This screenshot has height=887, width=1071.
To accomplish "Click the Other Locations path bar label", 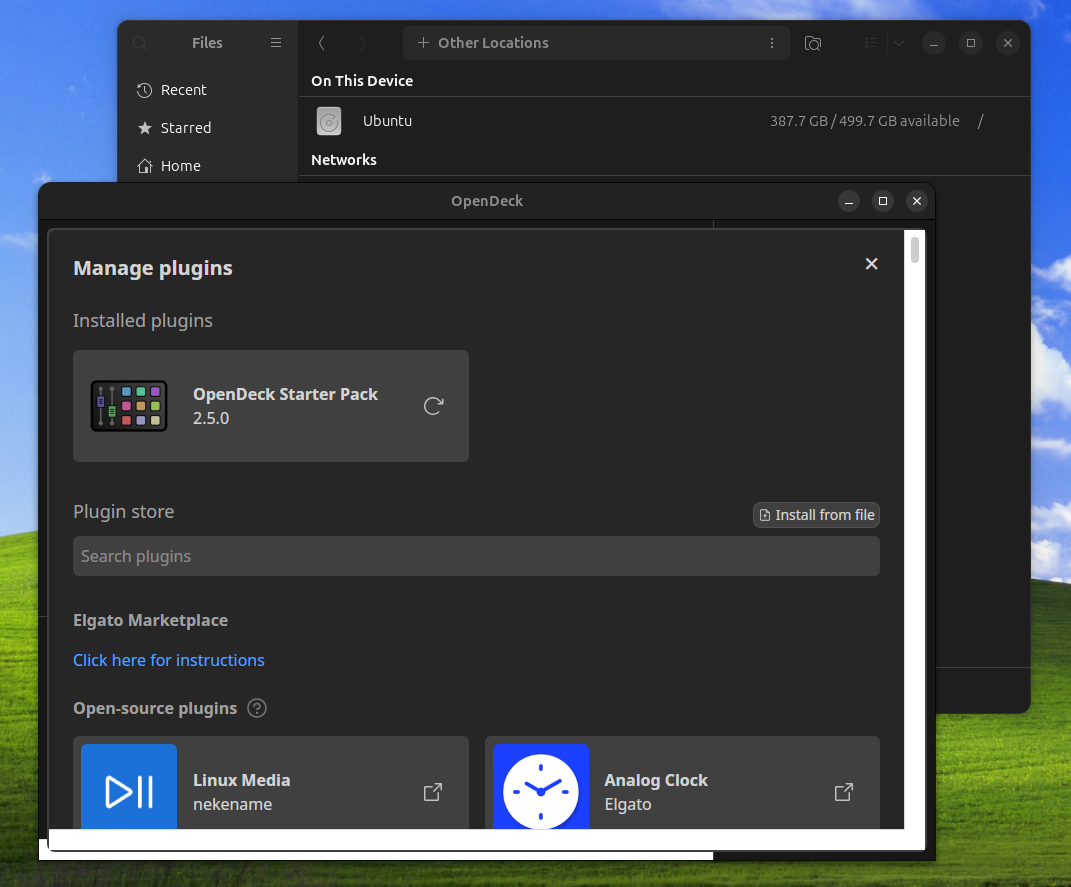I will pos(493,43).
